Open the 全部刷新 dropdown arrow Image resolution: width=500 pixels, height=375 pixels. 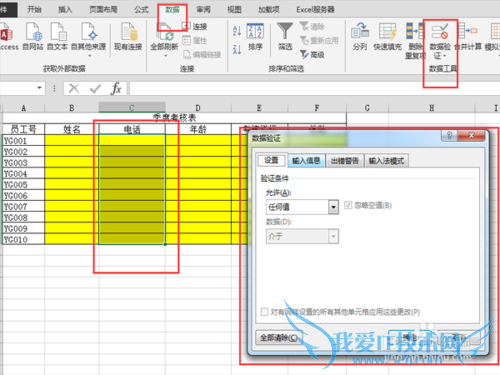(165, 56)
